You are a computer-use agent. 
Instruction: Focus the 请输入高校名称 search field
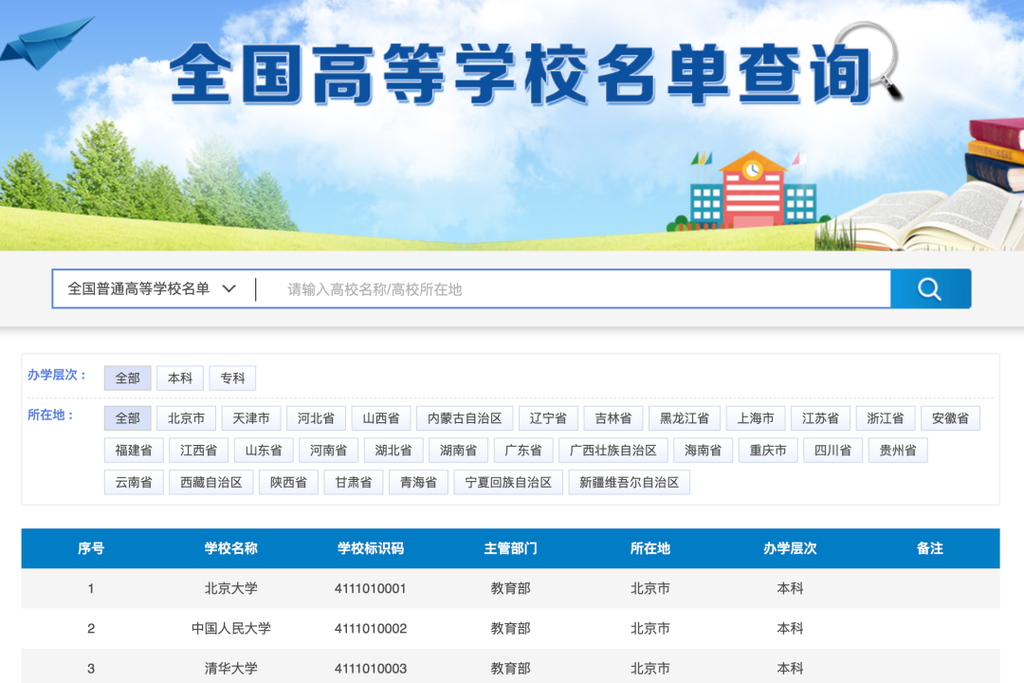pyautogui.click(x=572, y=289)
